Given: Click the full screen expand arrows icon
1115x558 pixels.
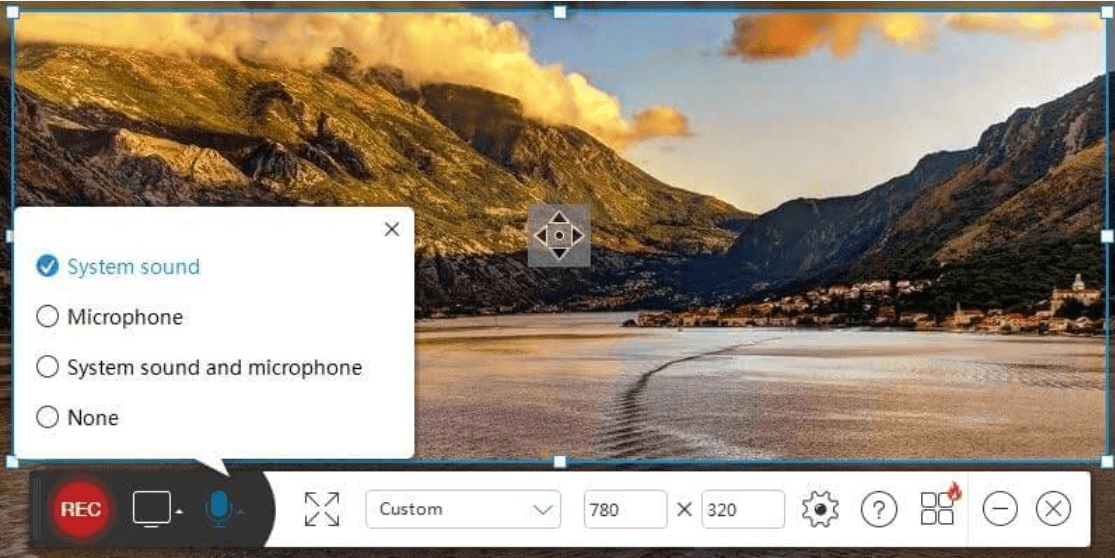Looking at the screenshot, I should tap(322, 509).
